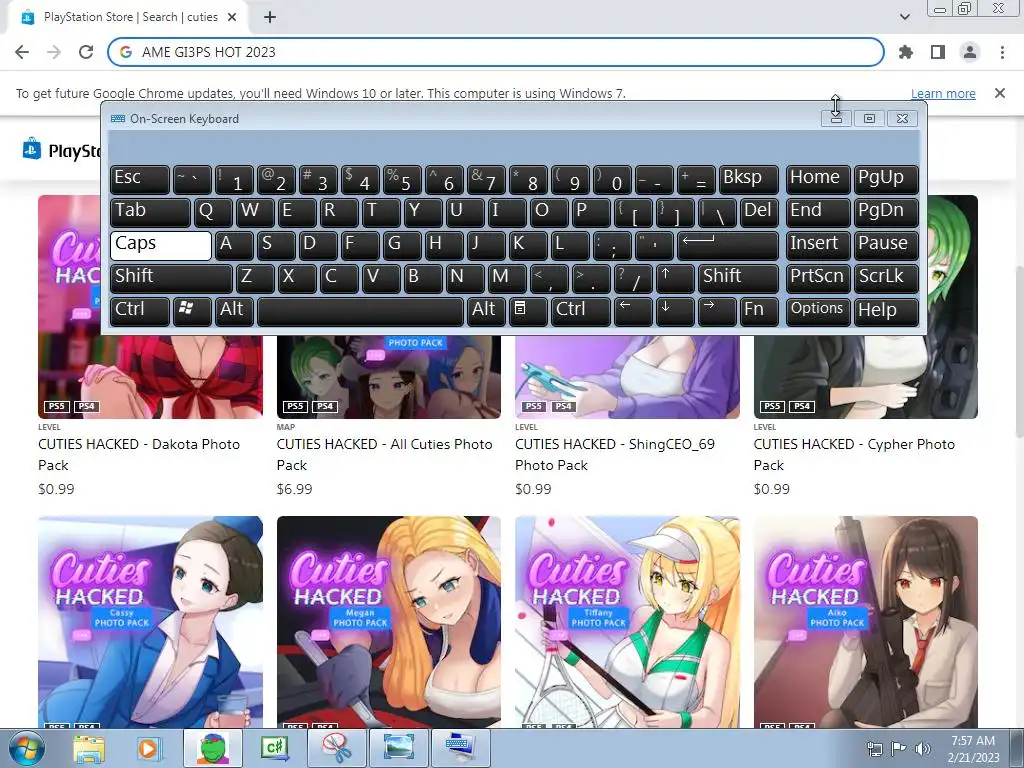Open the Cassy Photo Pack thumbnail
The width and height of the screenshot is (1024, 768).
coord(150,622)
